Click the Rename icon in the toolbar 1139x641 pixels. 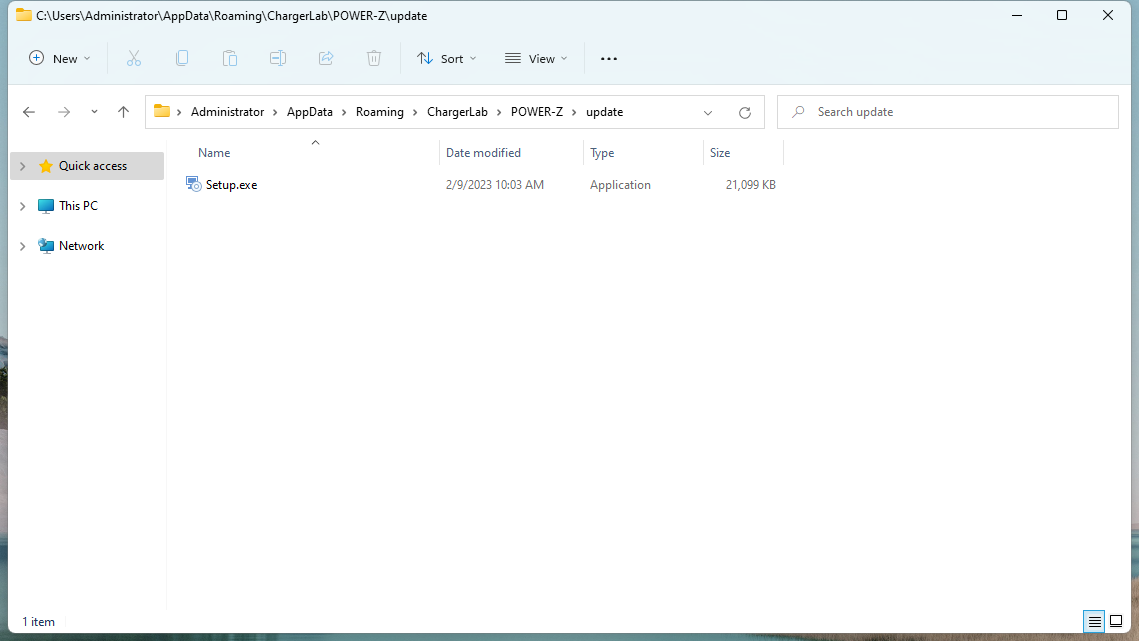tap(278, 58)
